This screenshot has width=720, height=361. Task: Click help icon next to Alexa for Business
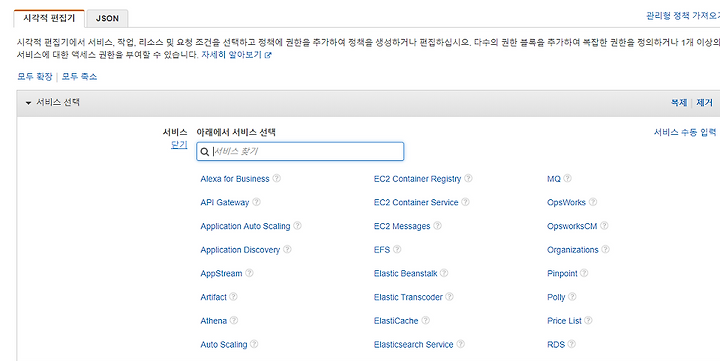[x=276, y=178]
